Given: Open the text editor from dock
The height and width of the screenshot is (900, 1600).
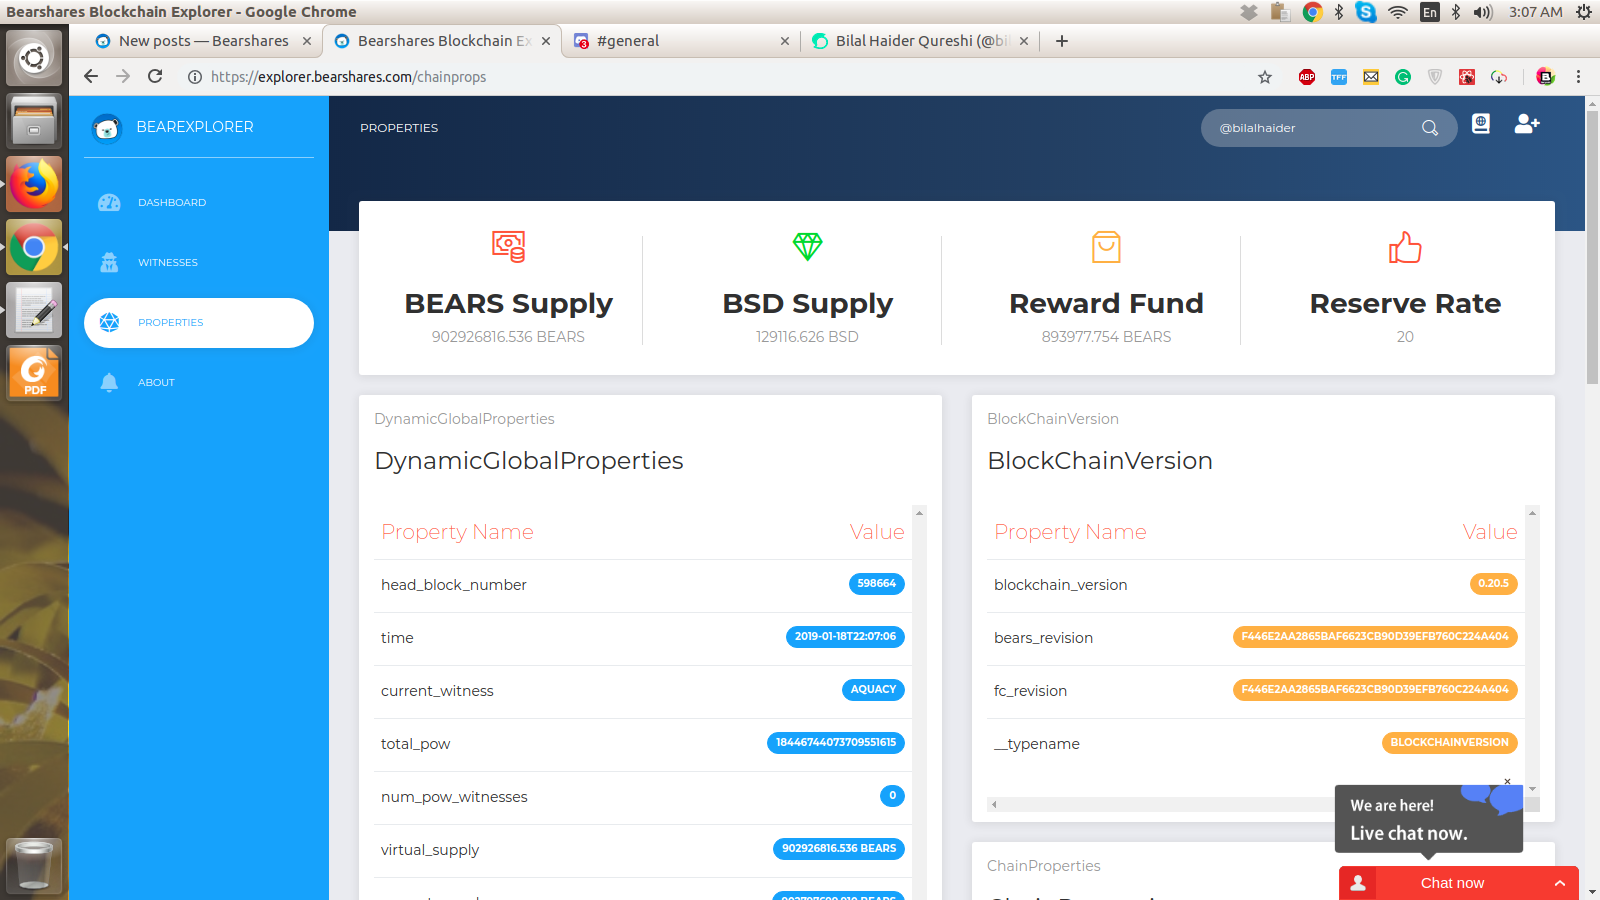Looking at the screenshot, I should (34, 310).
